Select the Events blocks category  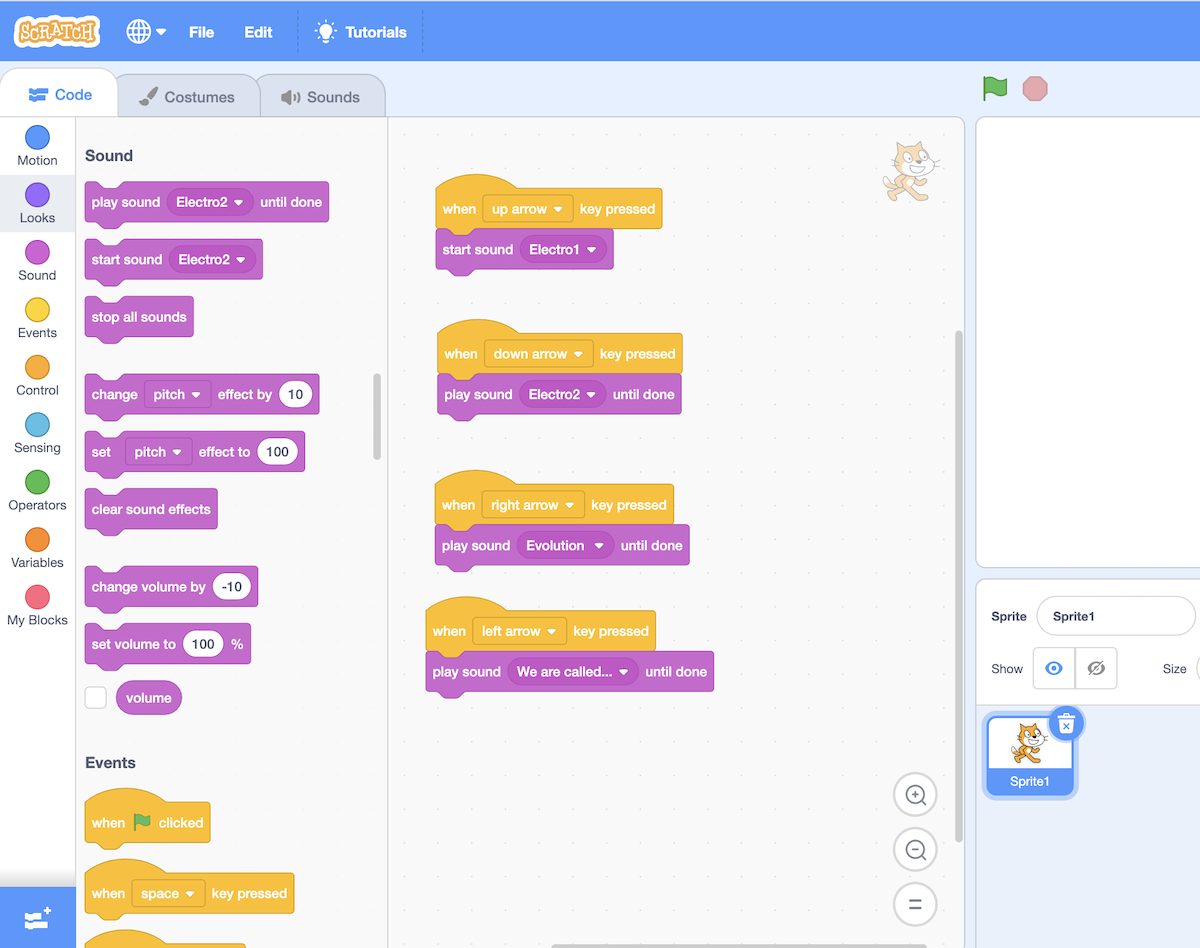tap(37, 317)
